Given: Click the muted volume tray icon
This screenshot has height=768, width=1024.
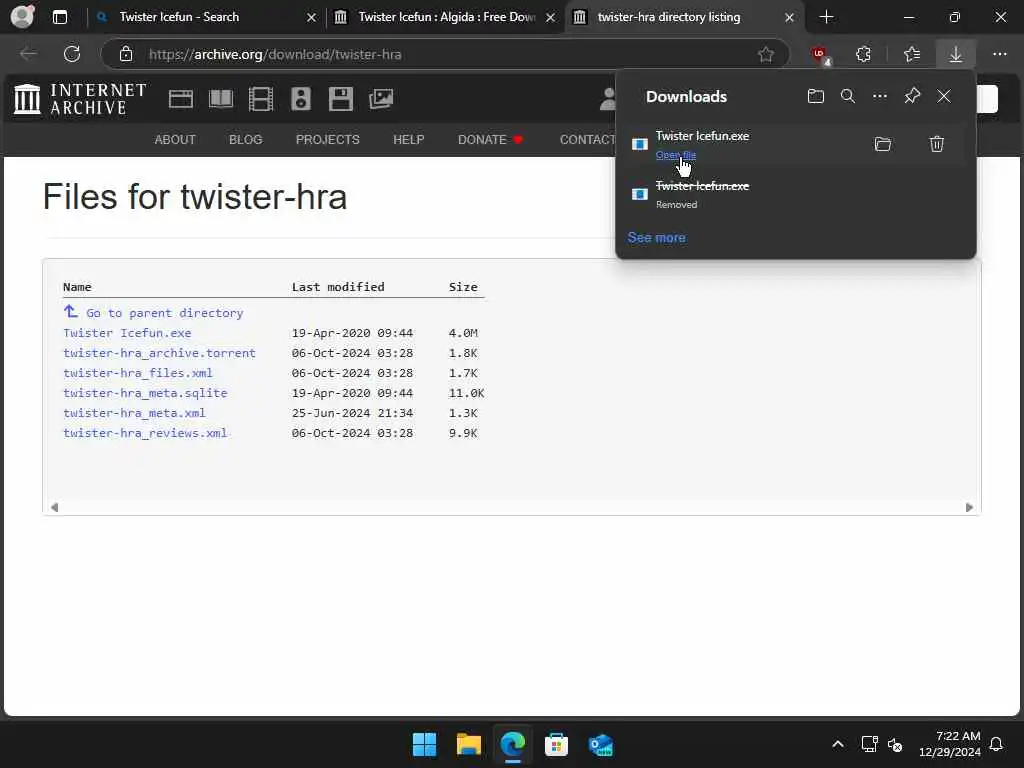Looking at the screenshot, I should 895,744.
